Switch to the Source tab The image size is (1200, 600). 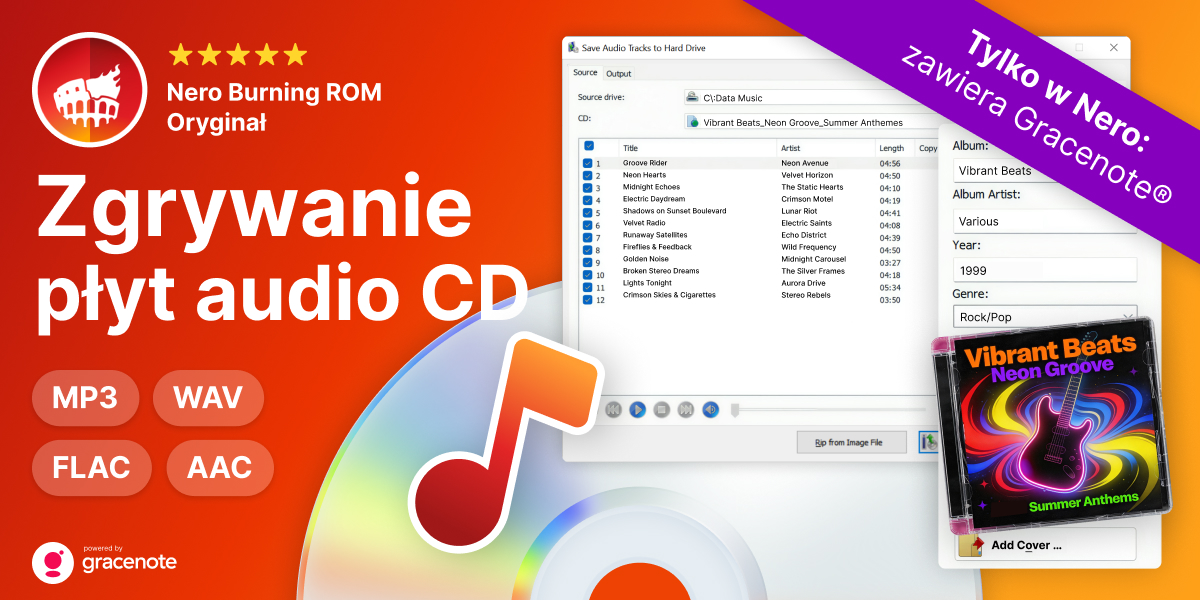pyautogui.click(x=585, y=73)
